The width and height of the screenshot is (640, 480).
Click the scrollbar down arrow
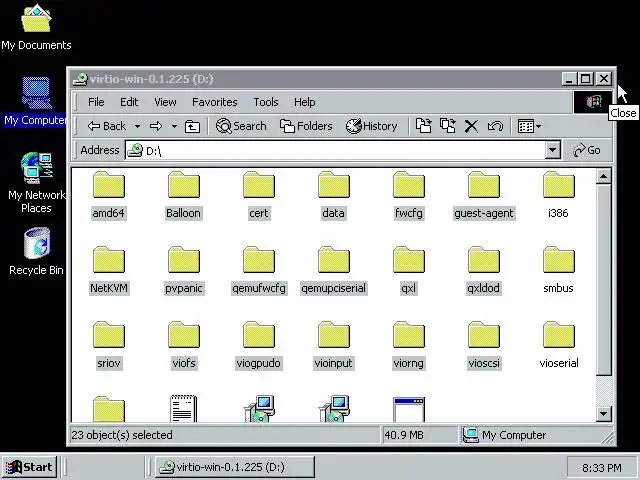[603, 414]
